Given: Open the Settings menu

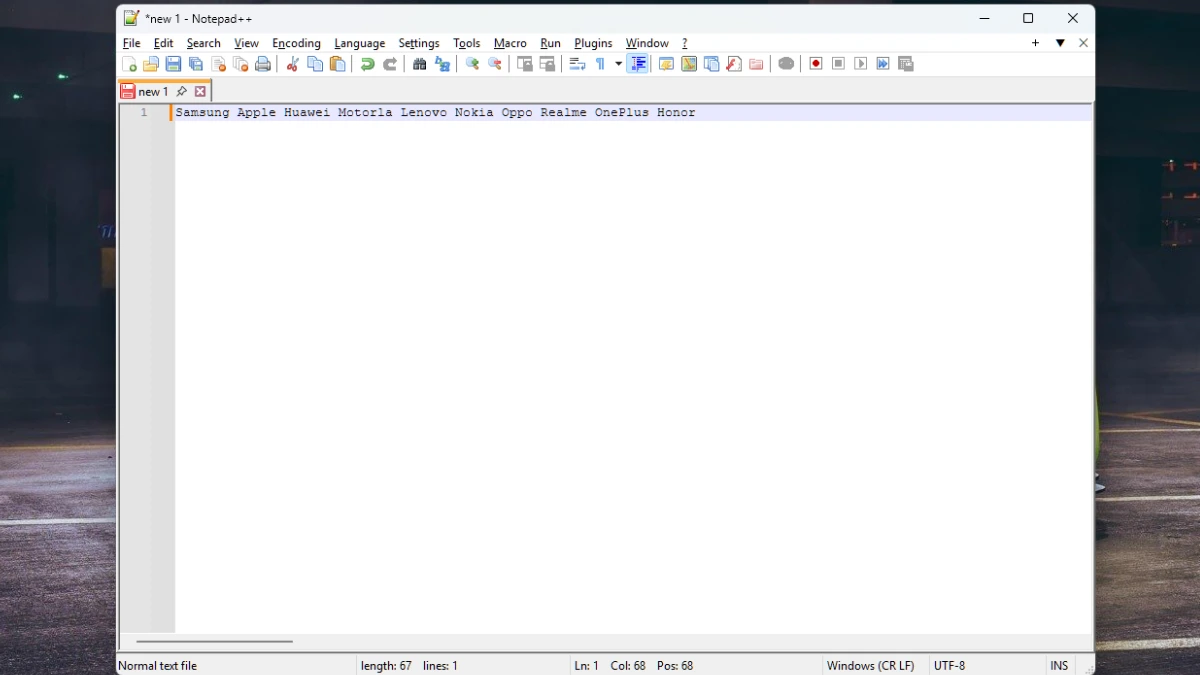Looking at the screenshot, I should 418,43.
